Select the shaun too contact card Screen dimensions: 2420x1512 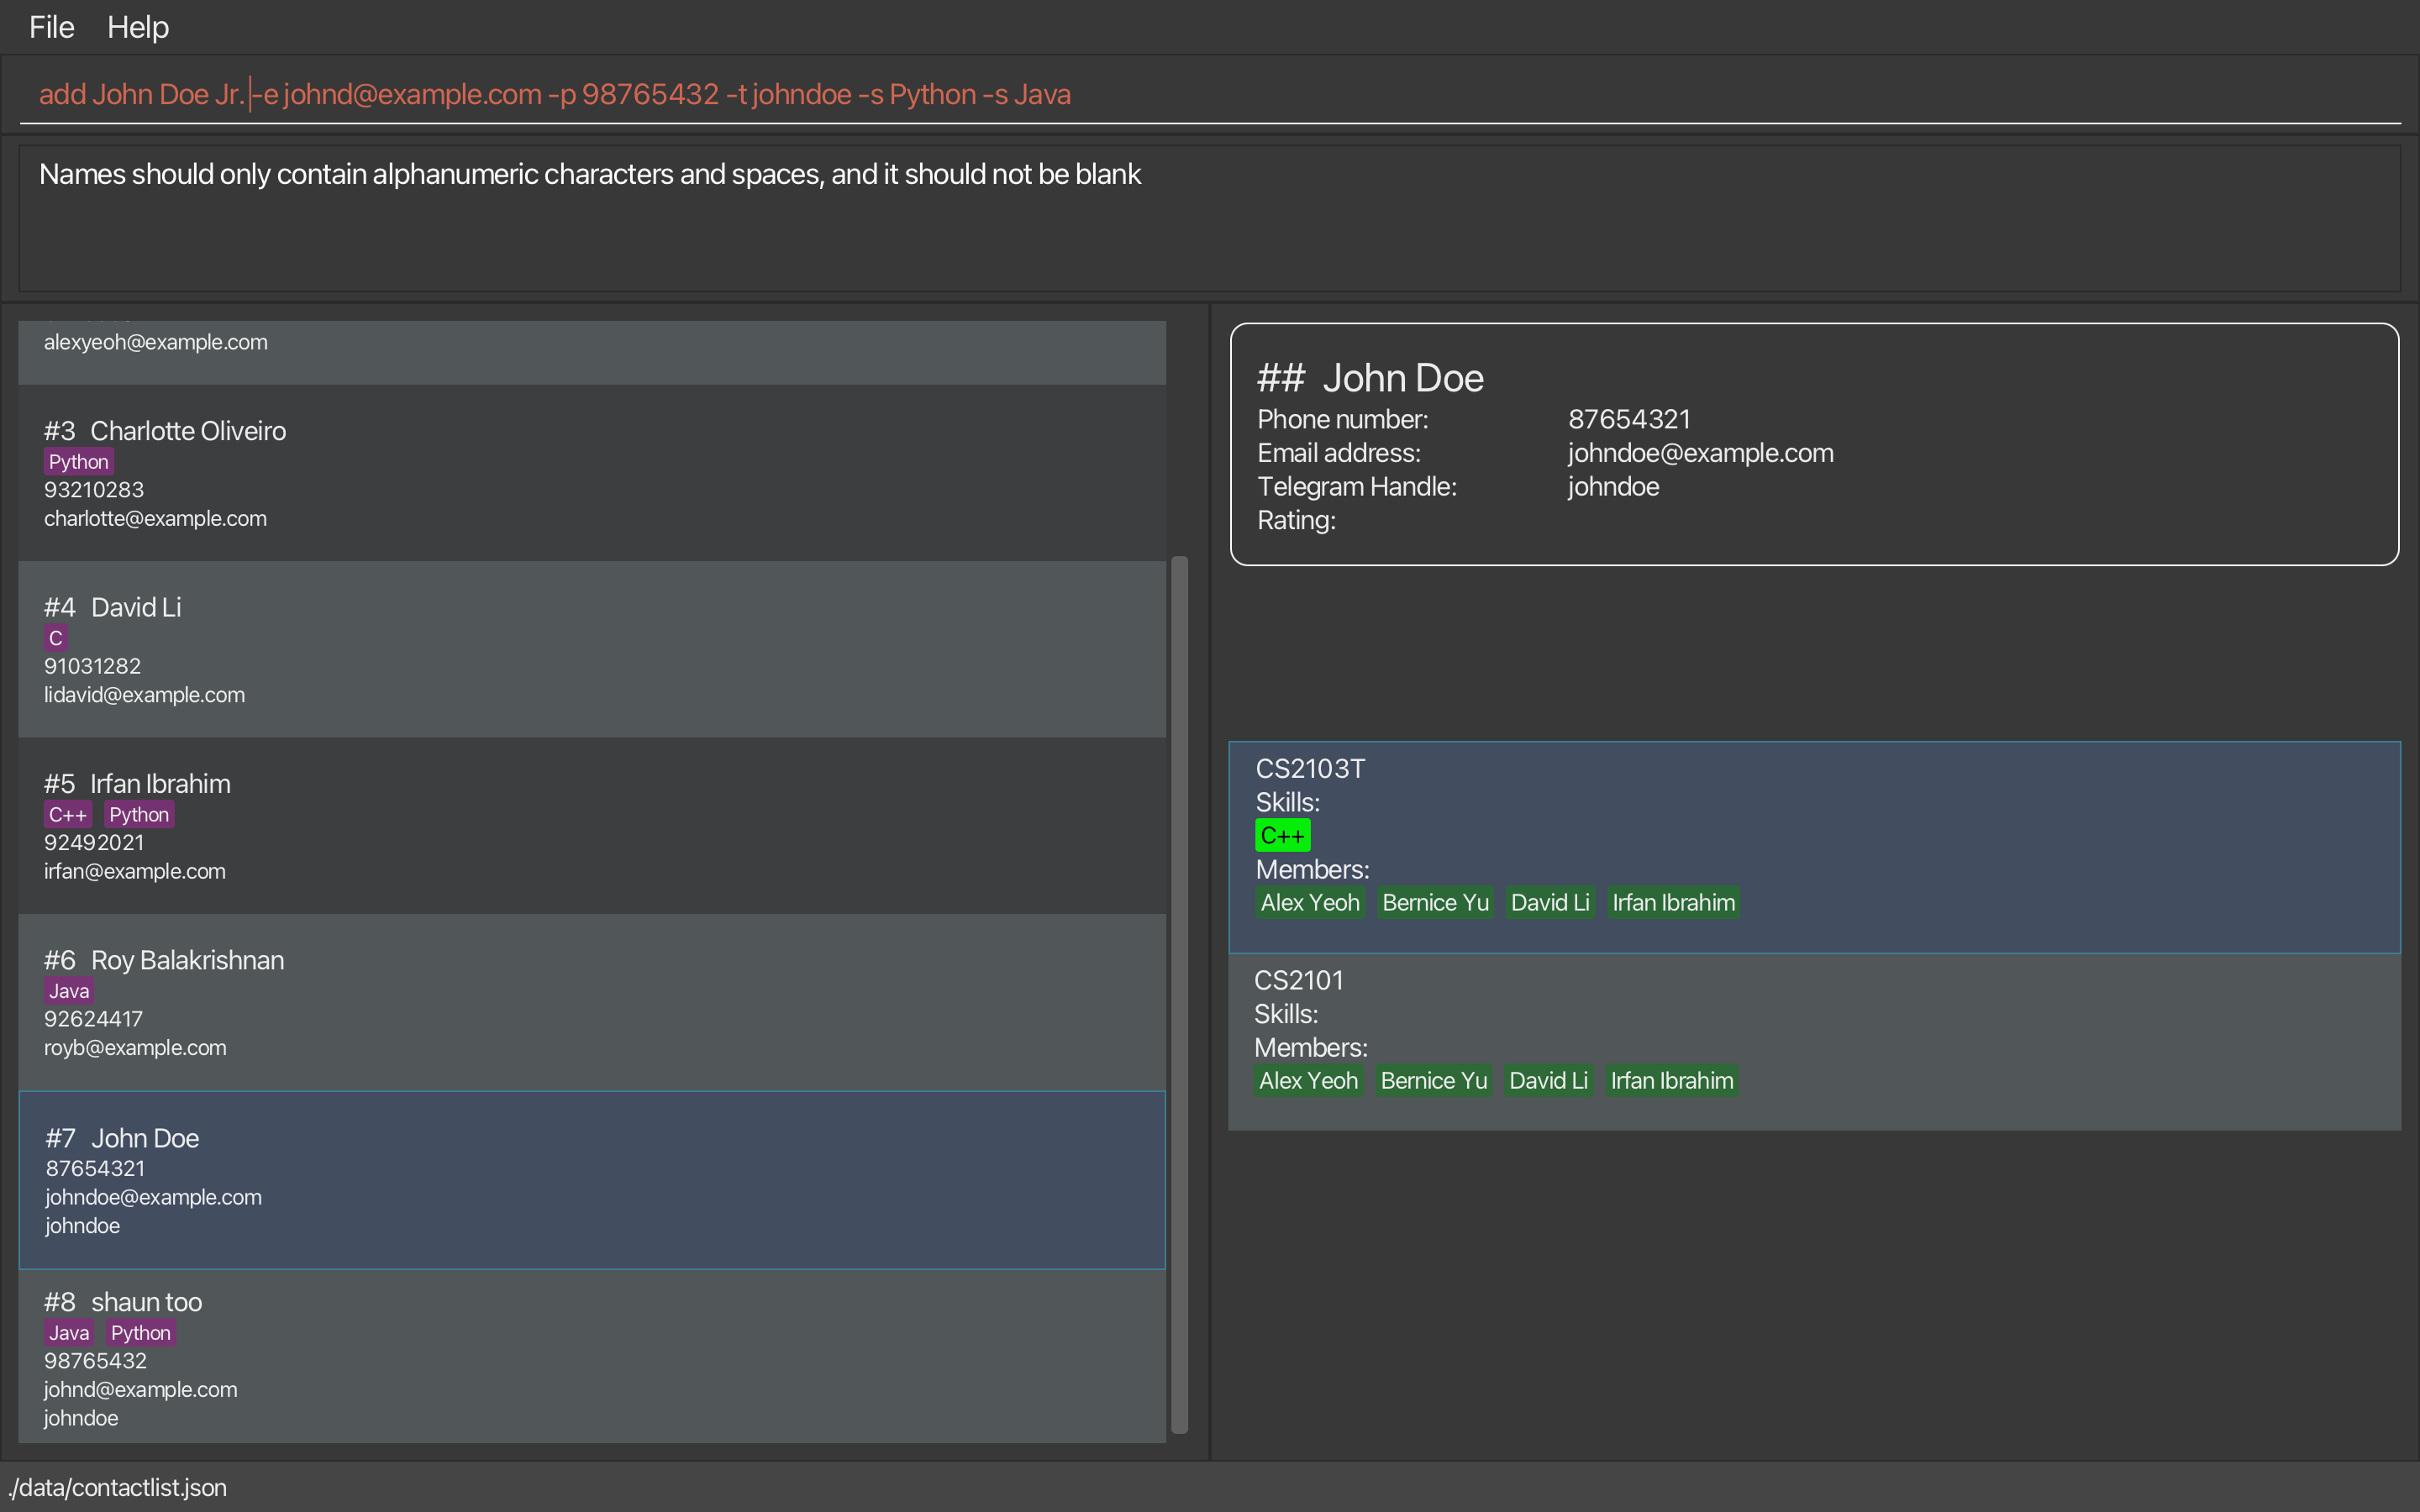[x=592, y=1357]
